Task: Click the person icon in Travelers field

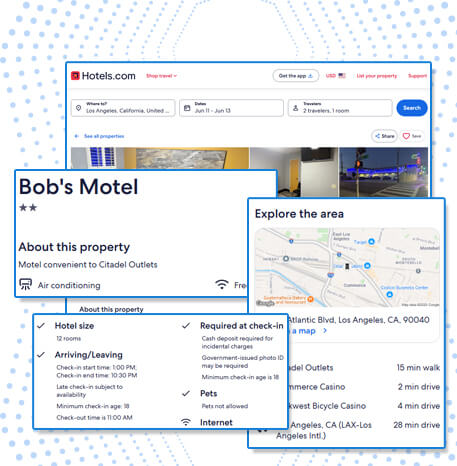Action: 295,108
